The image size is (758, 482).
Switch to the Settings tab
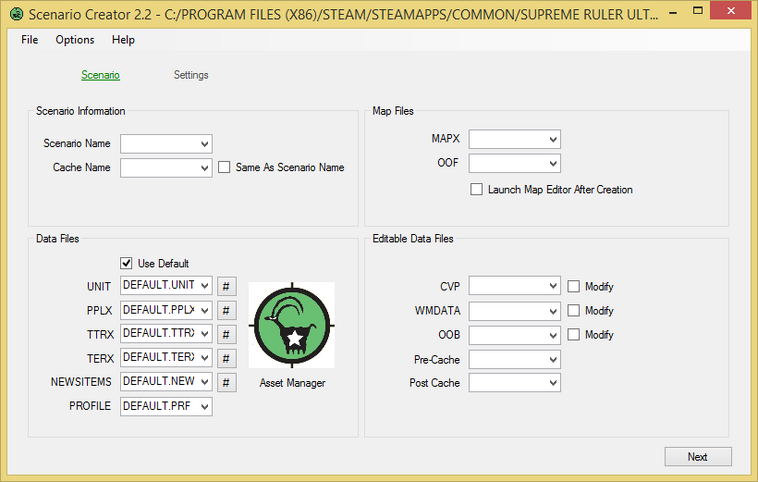(191, 75)
